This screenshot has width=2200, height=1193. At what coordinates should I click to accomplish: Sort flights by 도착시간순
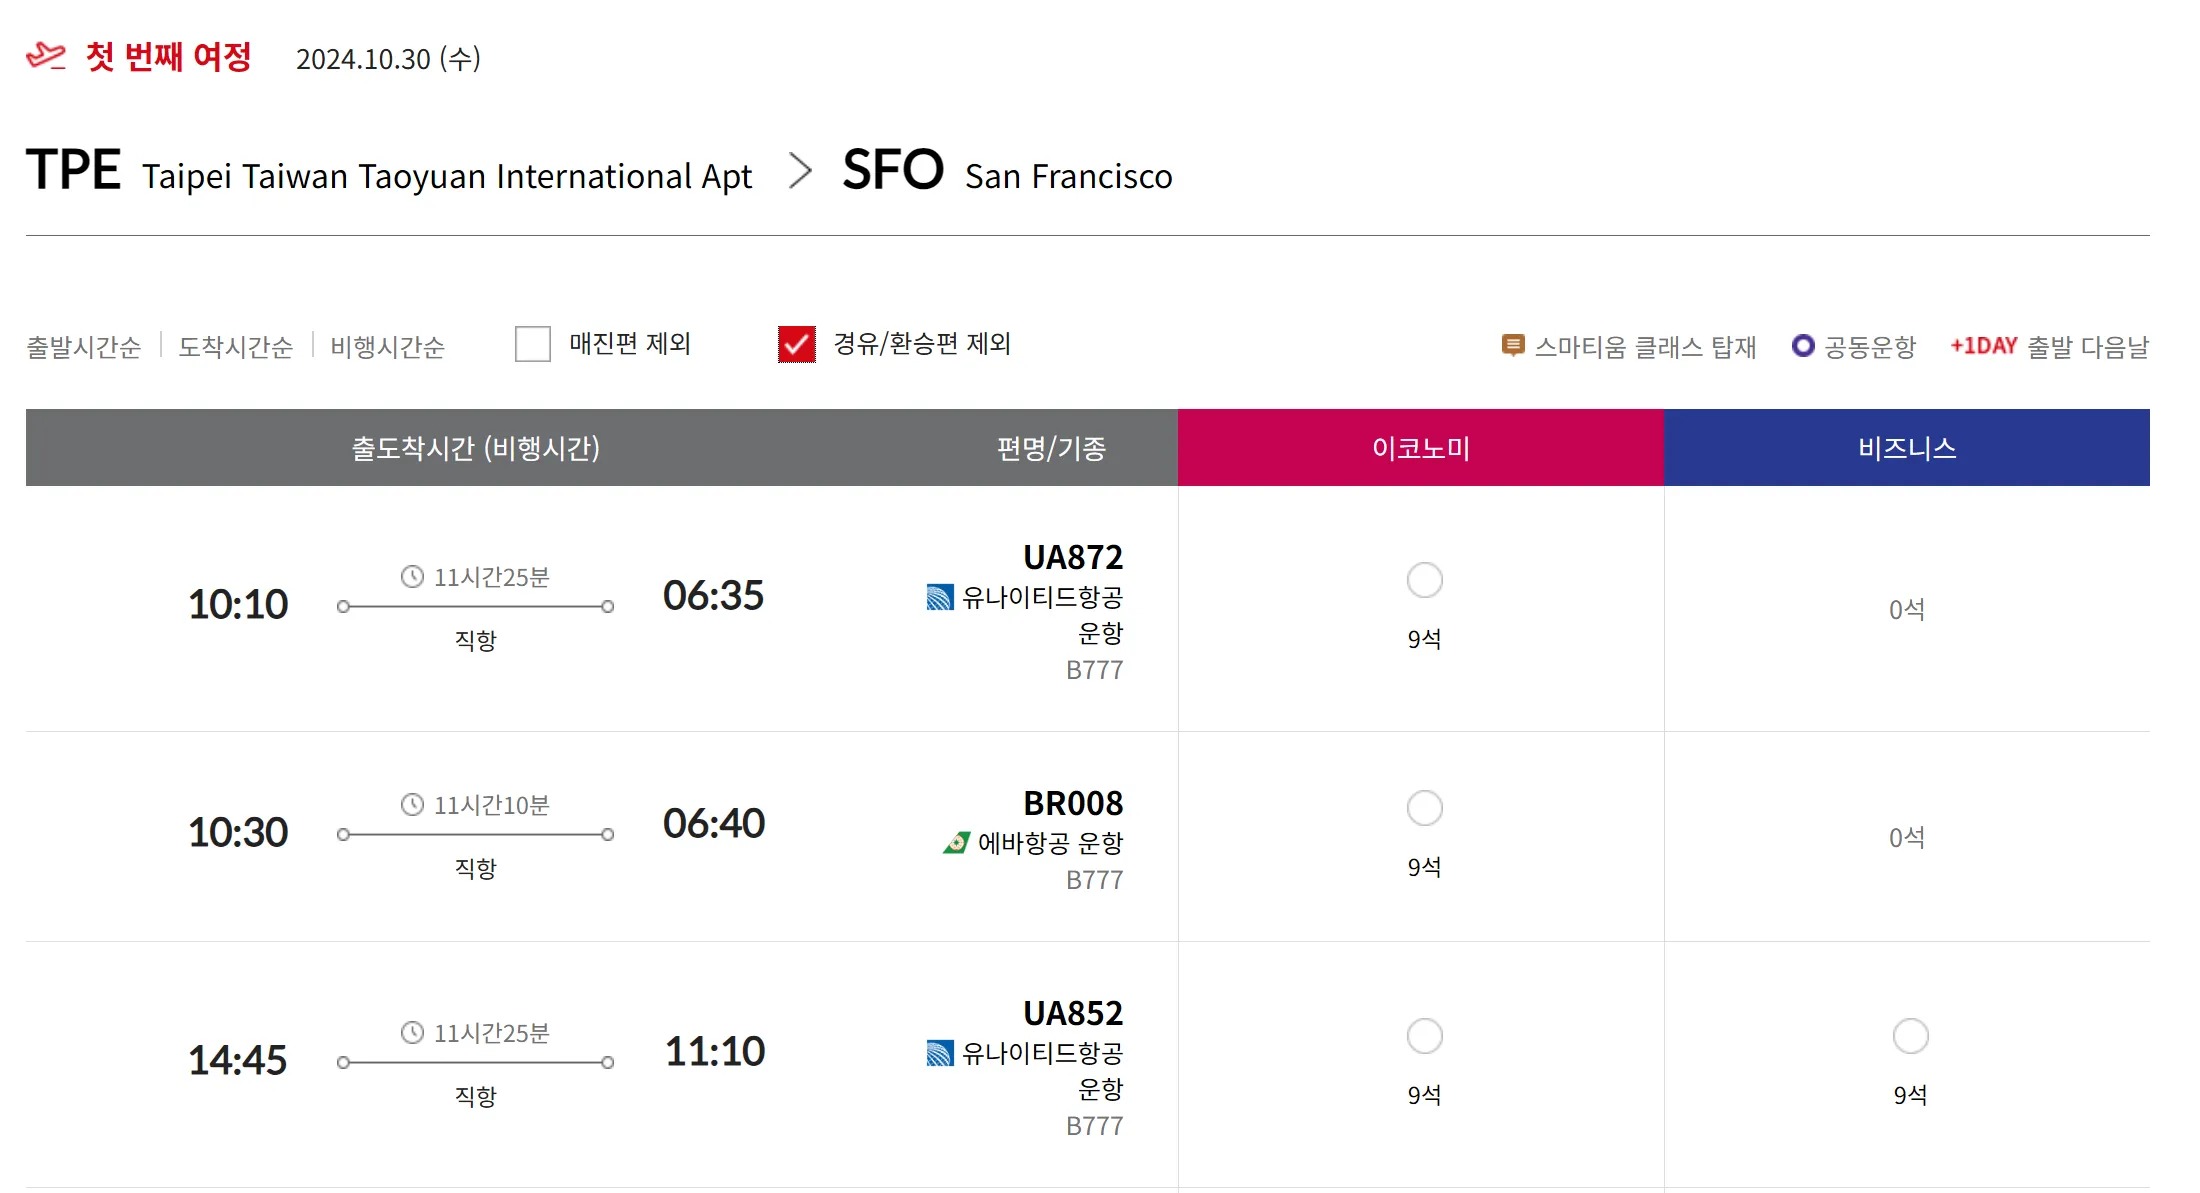tap(236, 347)
